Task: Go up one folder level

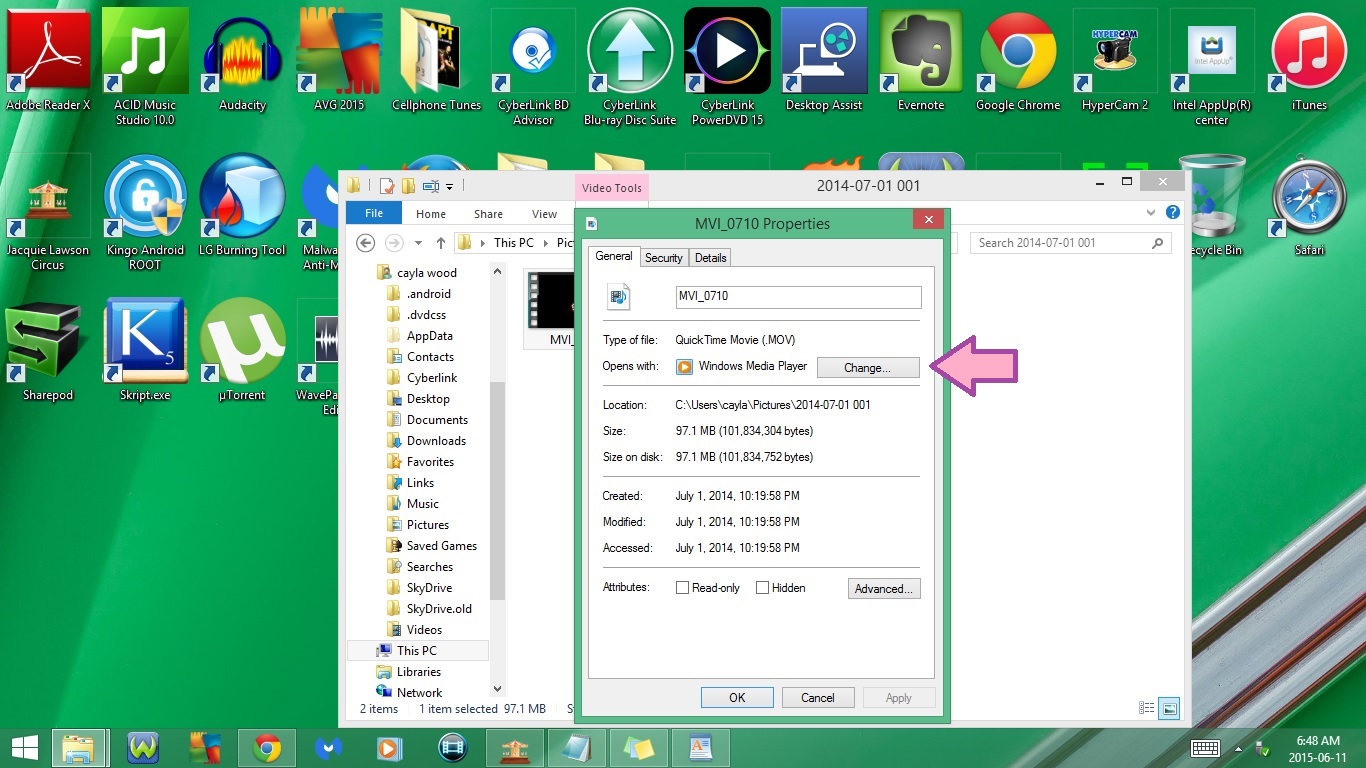Action: pyautogui.click(x=441, y=243)
